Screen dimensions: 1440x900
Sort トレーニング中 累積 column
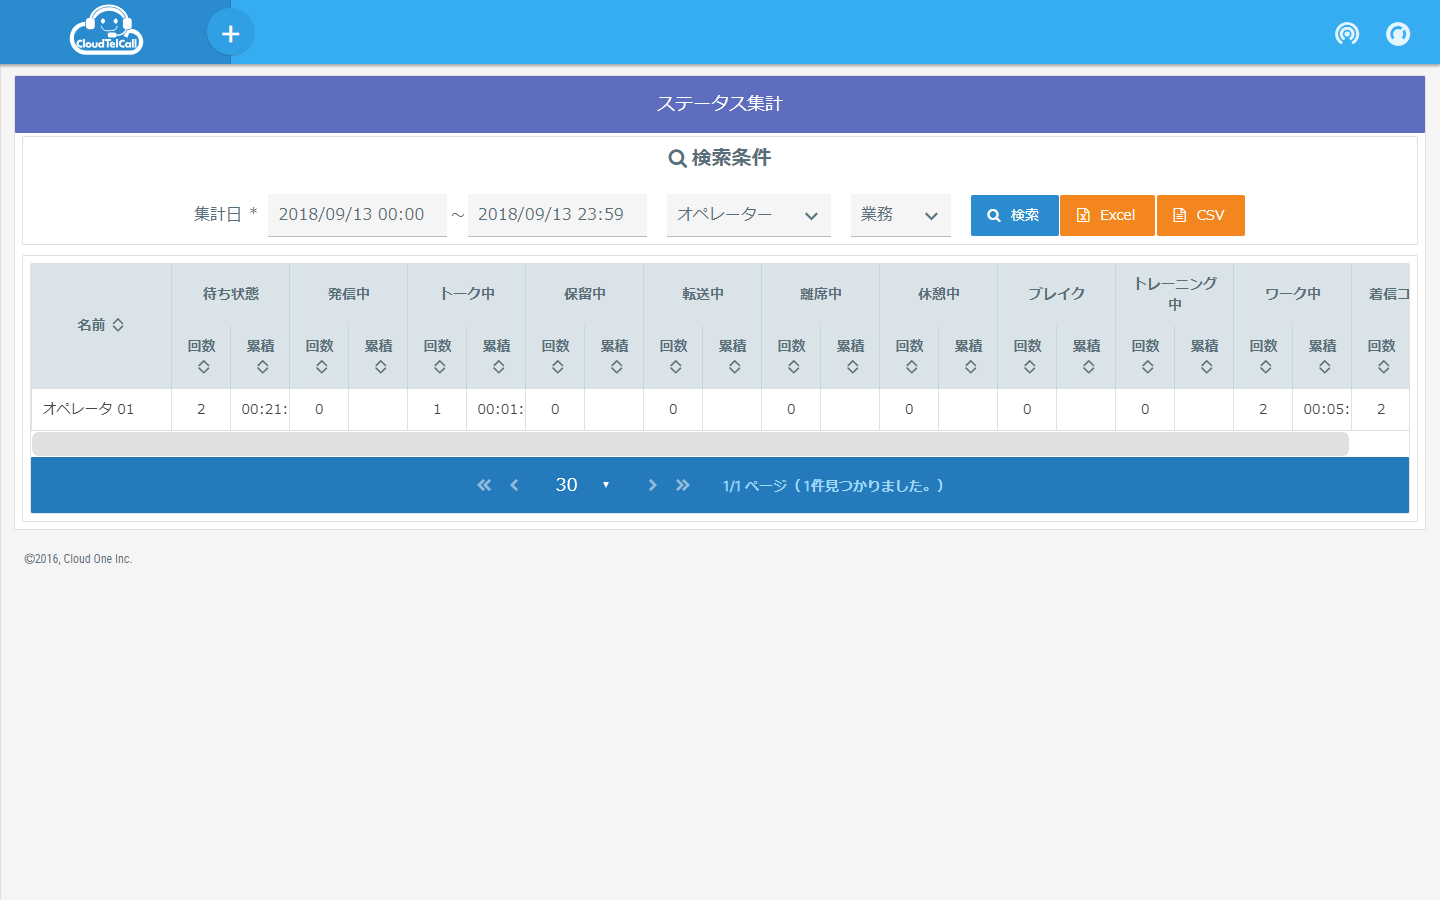(x=1204, y=356)
